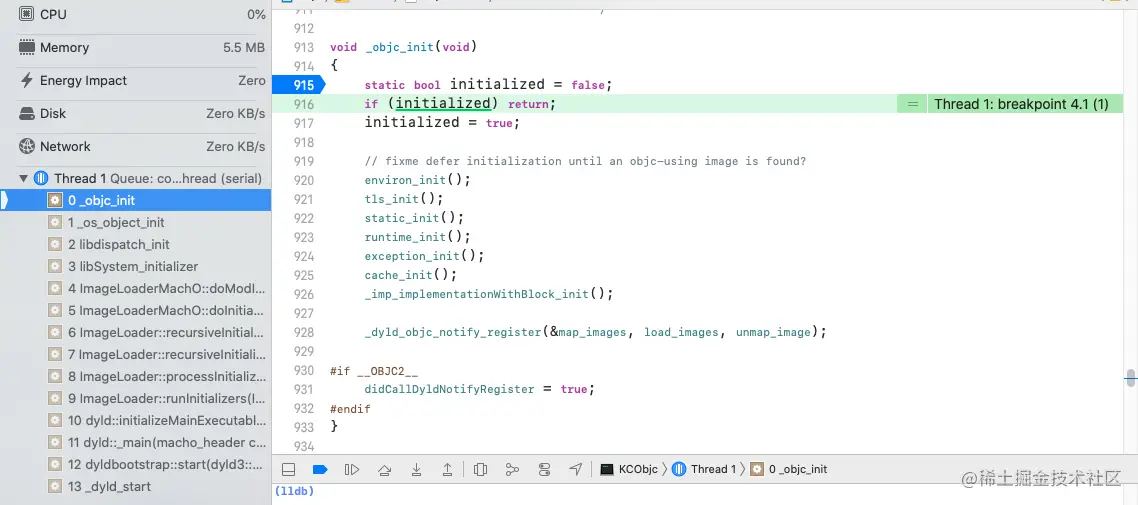The height and width of the screenshot is (505, 1138).
Task: Select stack frame 12 dyldbootstrap::start
Action: click(136, 464)
